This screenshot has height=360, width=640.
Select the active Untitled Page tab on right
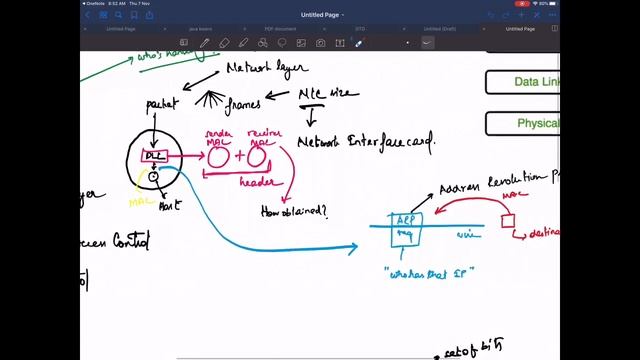click(x=520, y=29)
